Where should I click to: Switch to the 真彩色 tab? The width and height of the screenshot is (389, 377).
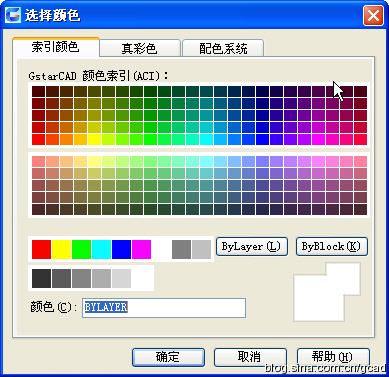[140, 48]
